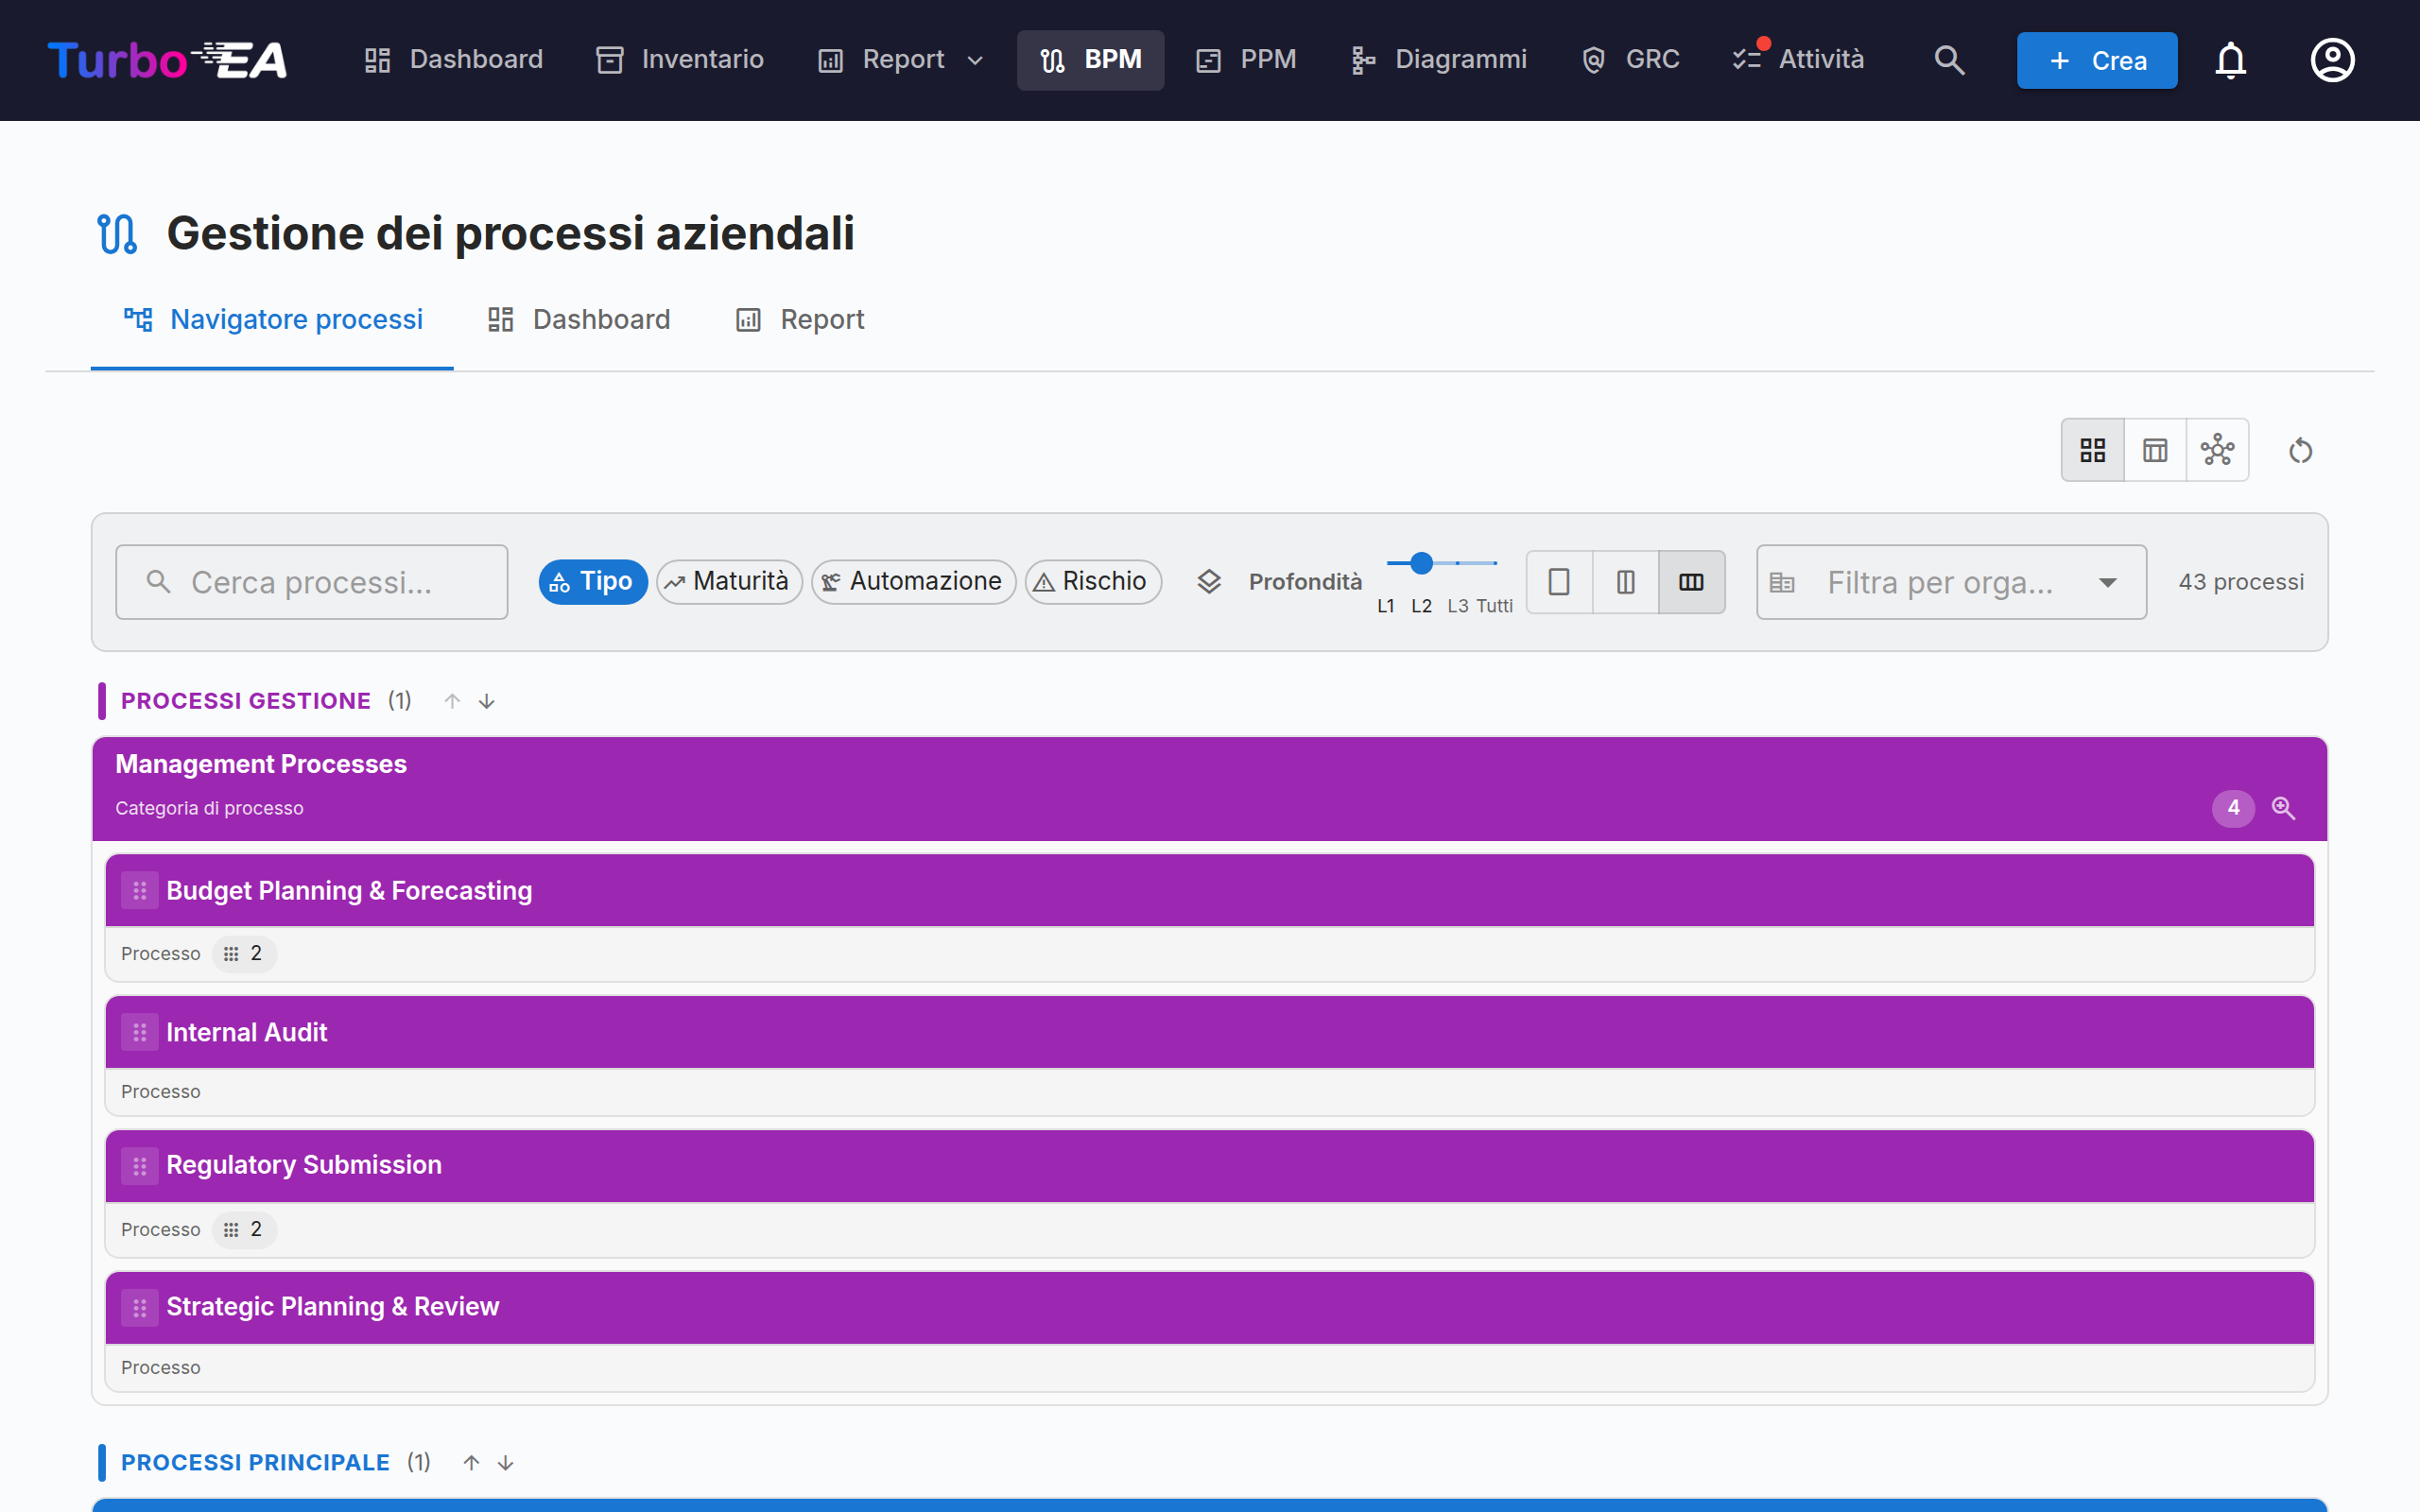Click the 4 count badge on Management Processes
Screen dimensions: 2420x1512
(2233, 808)
